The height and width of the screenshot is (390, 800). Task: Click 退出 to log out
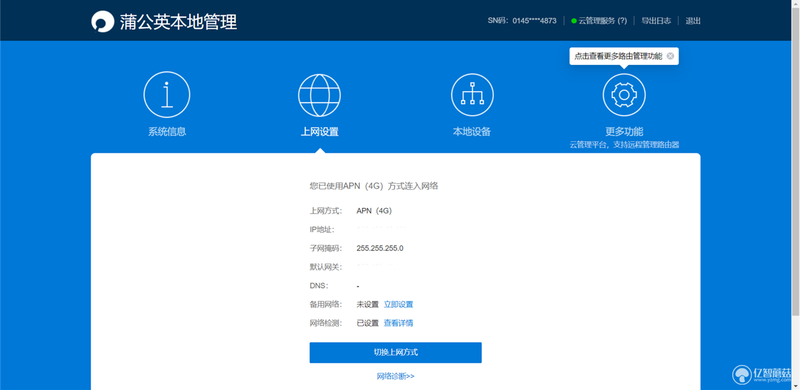click(x=693, y=21)
